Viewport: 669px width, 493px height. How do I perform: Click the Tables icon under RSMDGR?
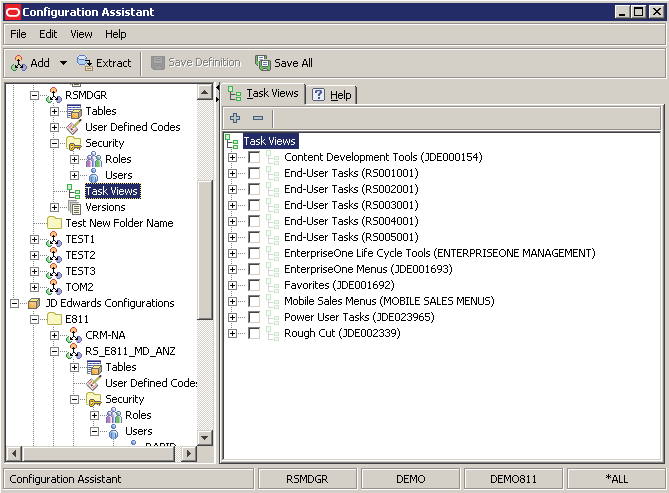coord(74,111)
